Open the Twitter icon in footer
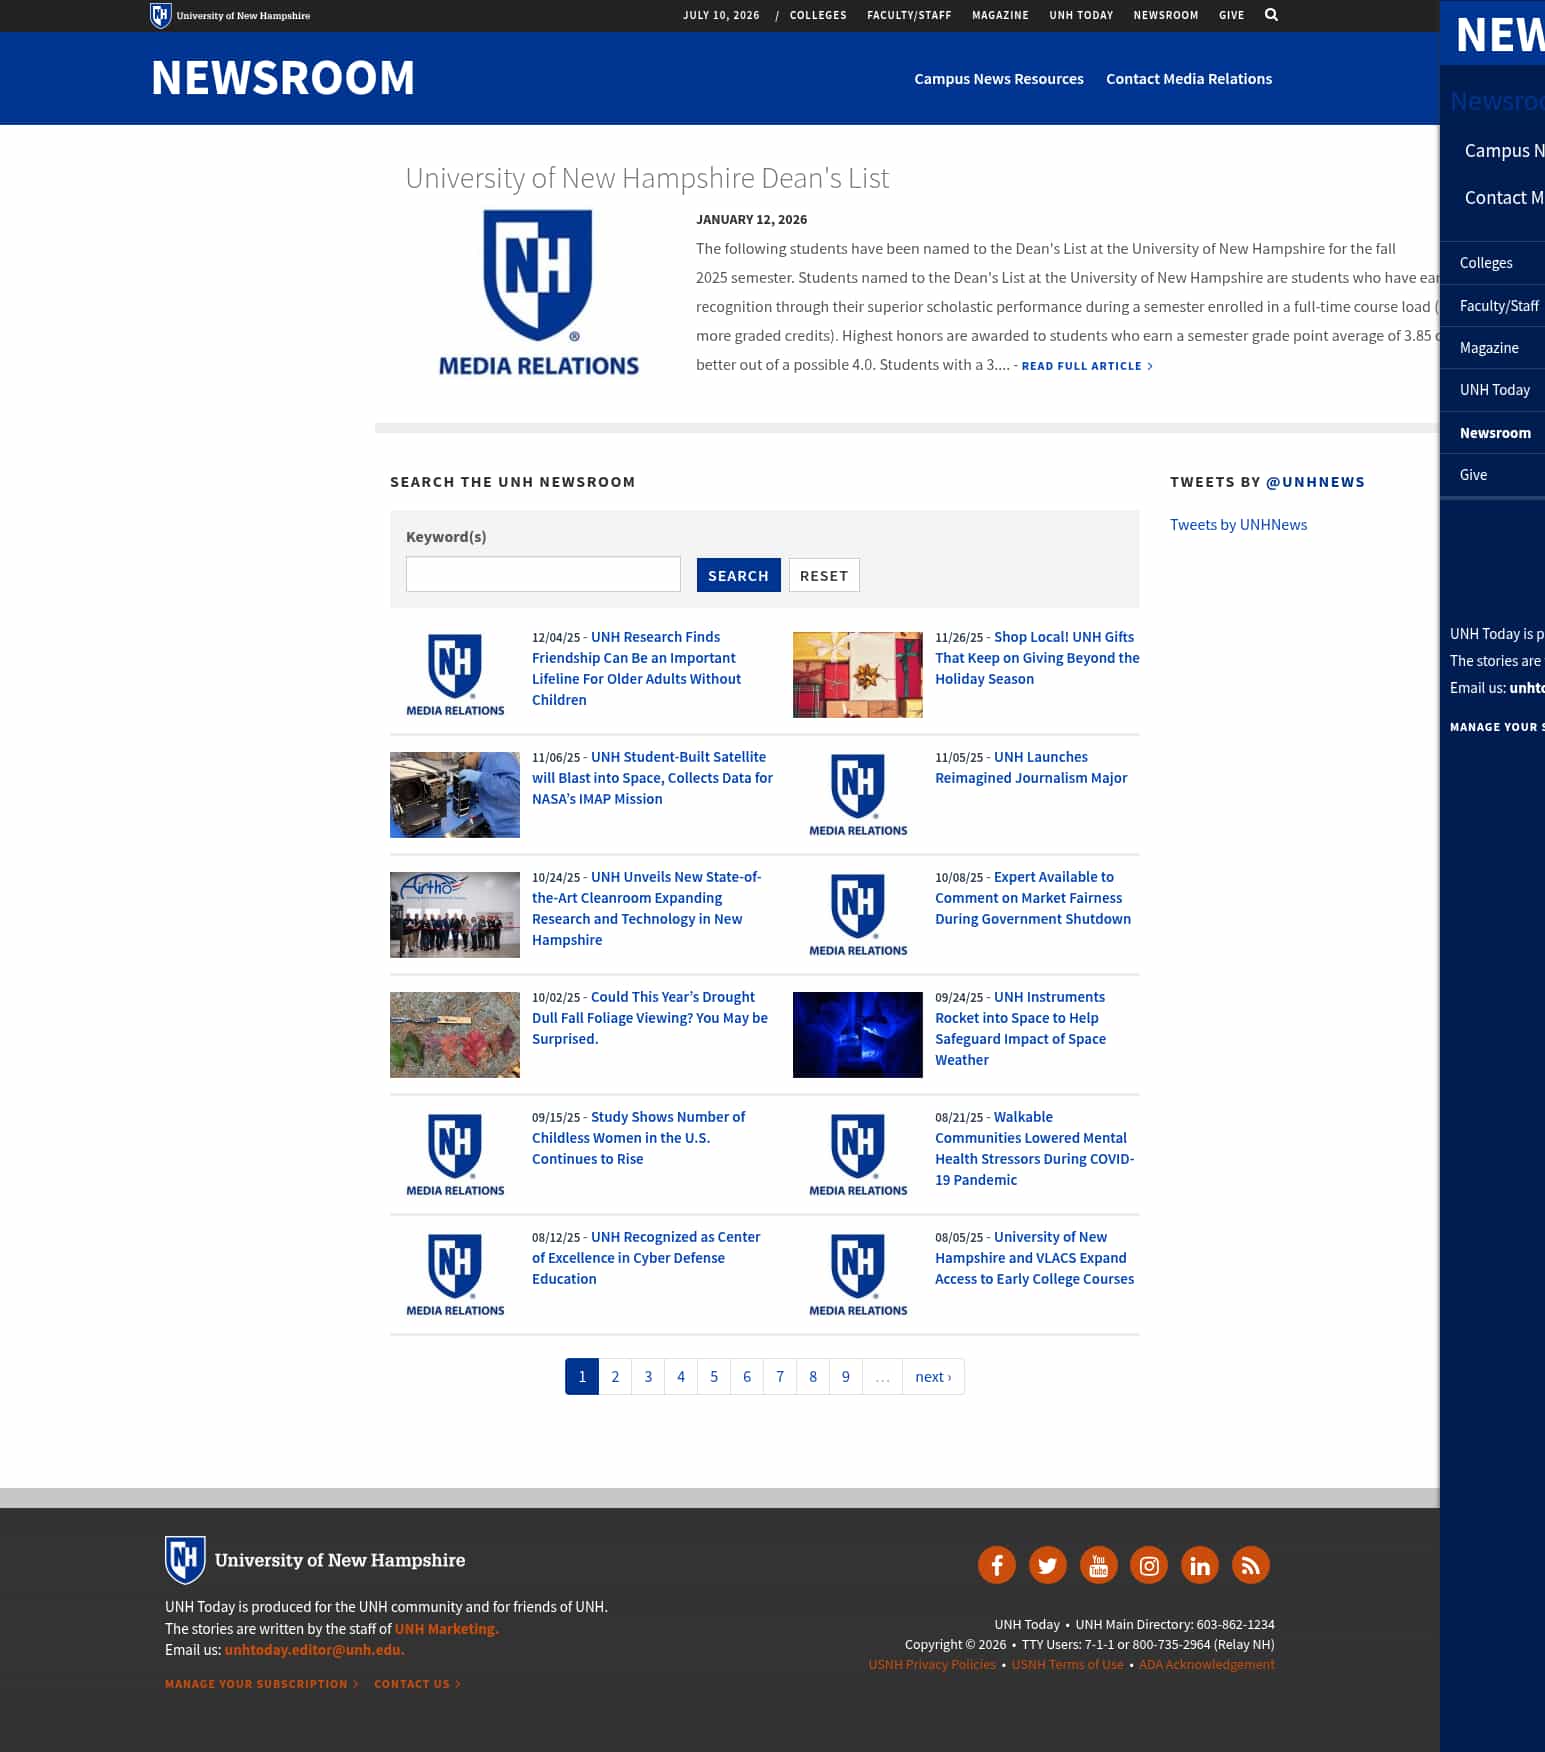The width and height of the screenshot is (1545, 1752). point(1047,1565)
